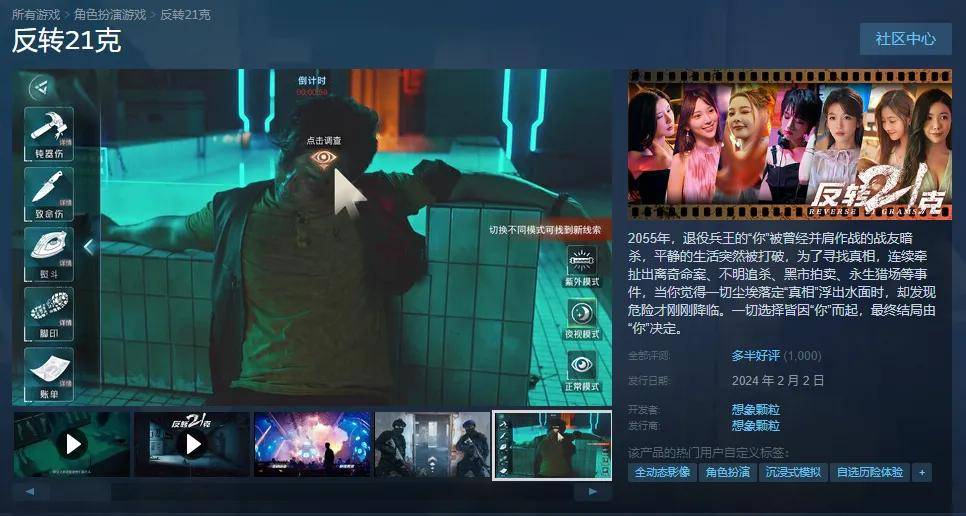Image resolution: width=966 pixels, height=516 pixels.
Task: Switch to 正常模式 normal view mode
Action: [x=582, y=371]
